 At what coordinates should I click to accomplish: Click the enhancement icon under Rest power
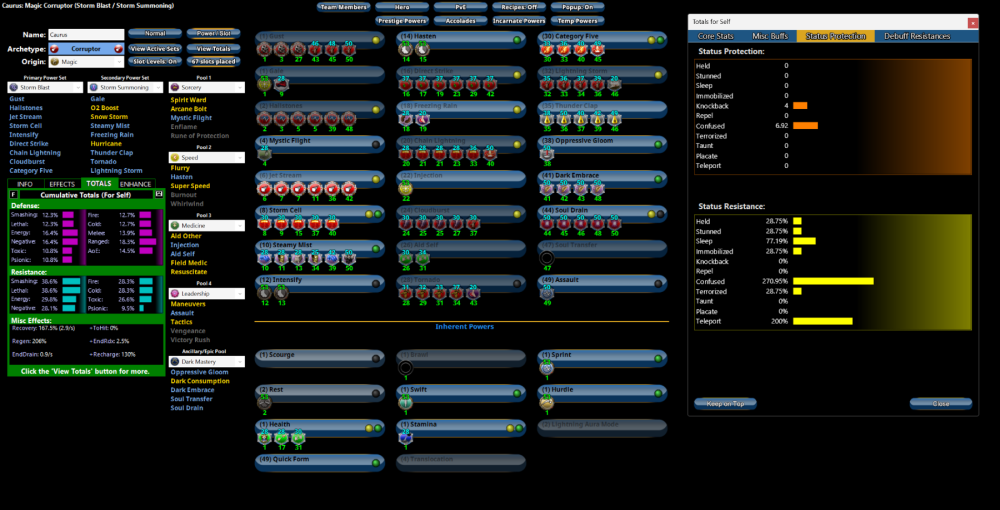pos(266,402)
